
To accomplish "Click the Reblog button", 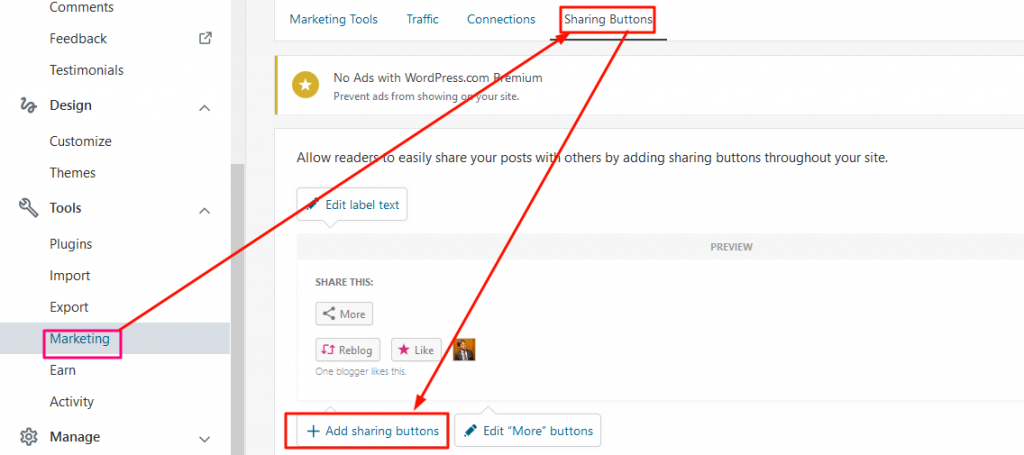I will (x=349, y=350).
